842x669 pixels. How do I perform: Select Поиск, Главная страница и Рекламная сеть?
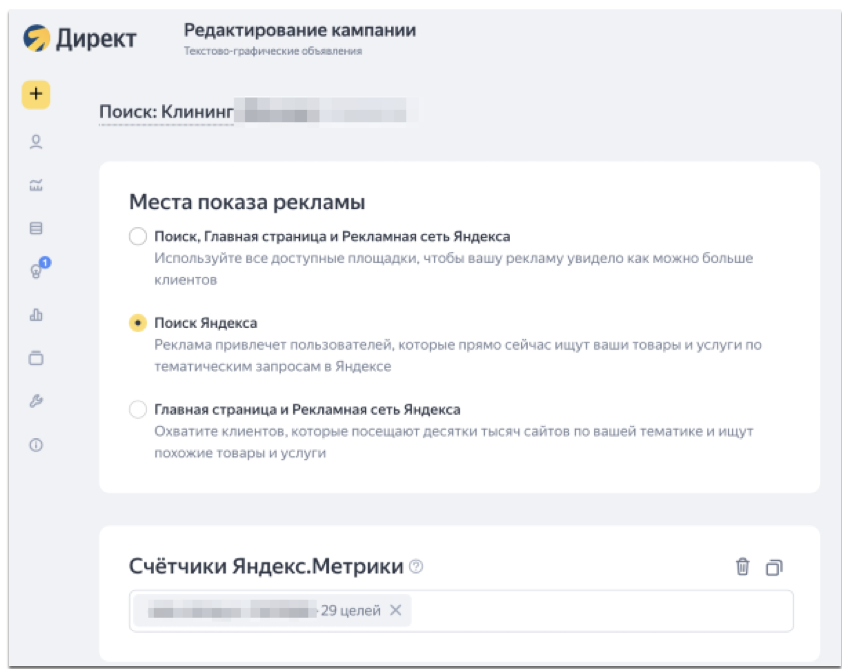point(138,236)
